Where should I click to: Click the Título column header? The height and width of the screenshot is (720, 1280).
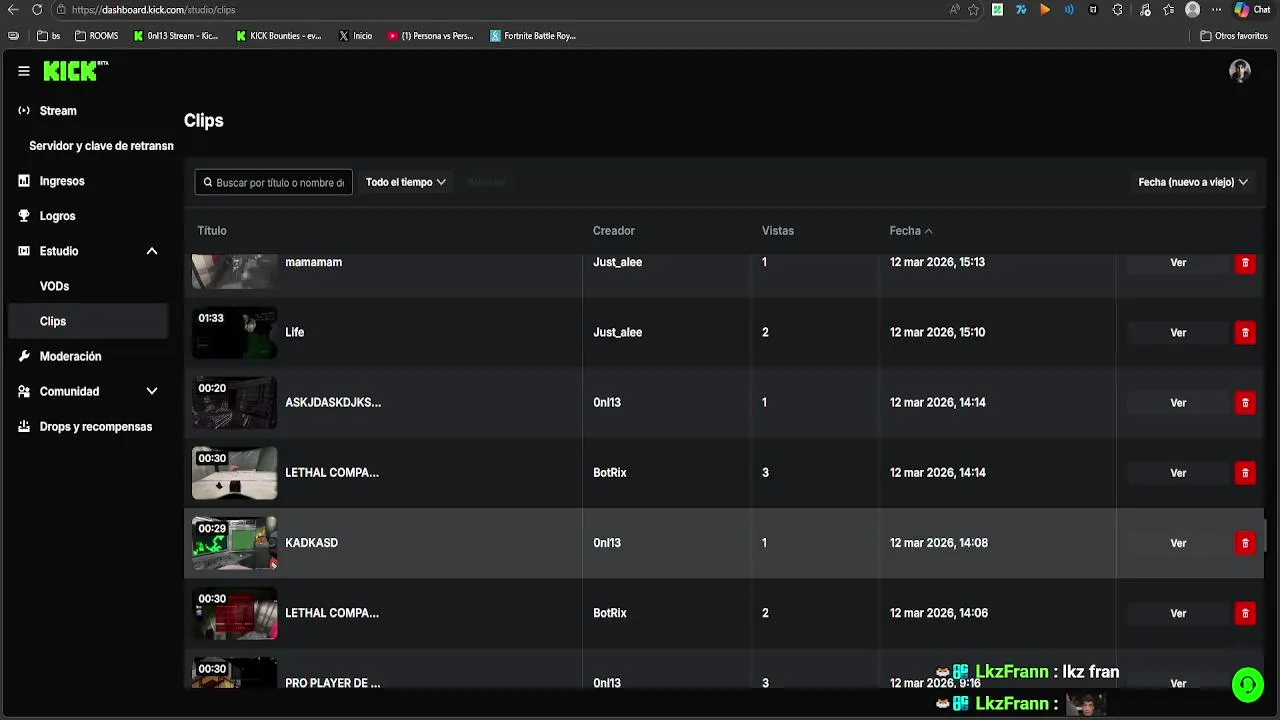click(212, 230)
